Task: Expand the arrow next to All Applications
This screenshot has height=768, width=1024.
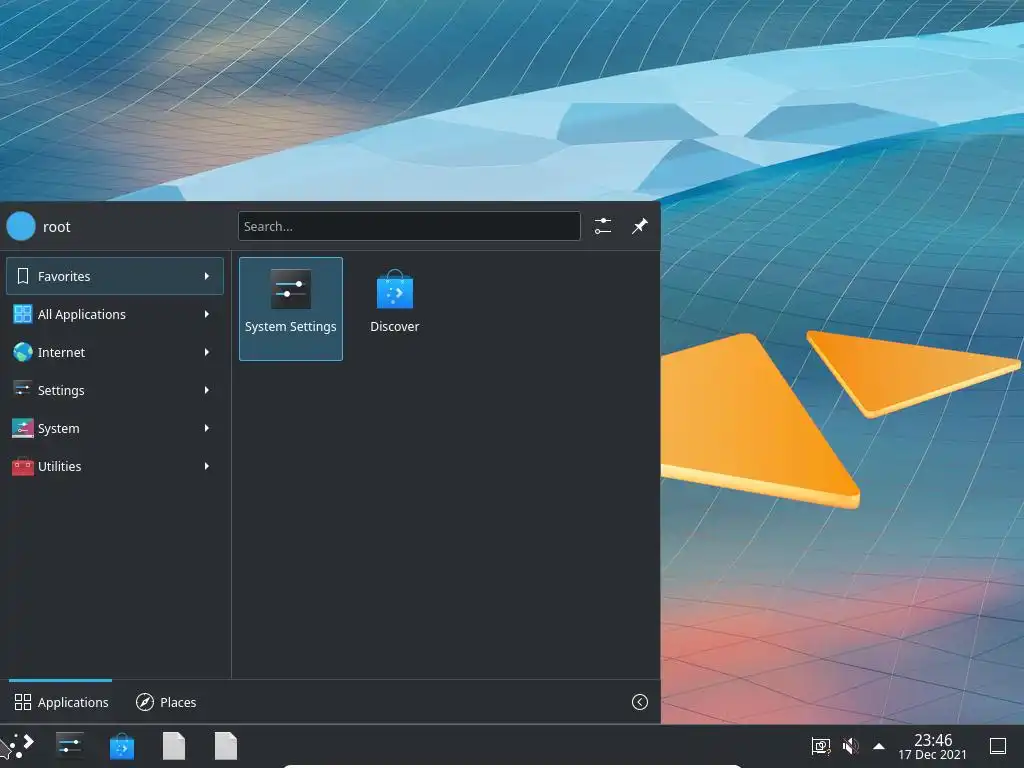Action: (x=206, y=314)
